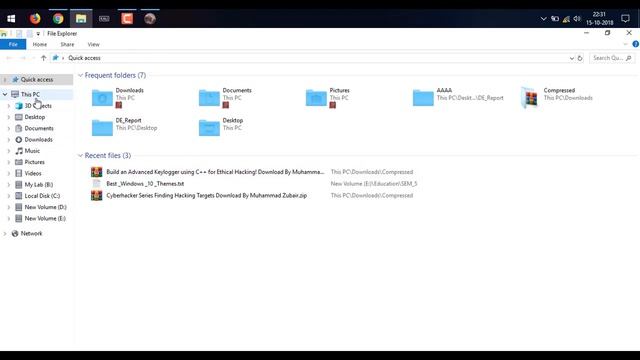Open the address bar history dropdown
This screenshot has width=640, height=360.
(571, 58)
